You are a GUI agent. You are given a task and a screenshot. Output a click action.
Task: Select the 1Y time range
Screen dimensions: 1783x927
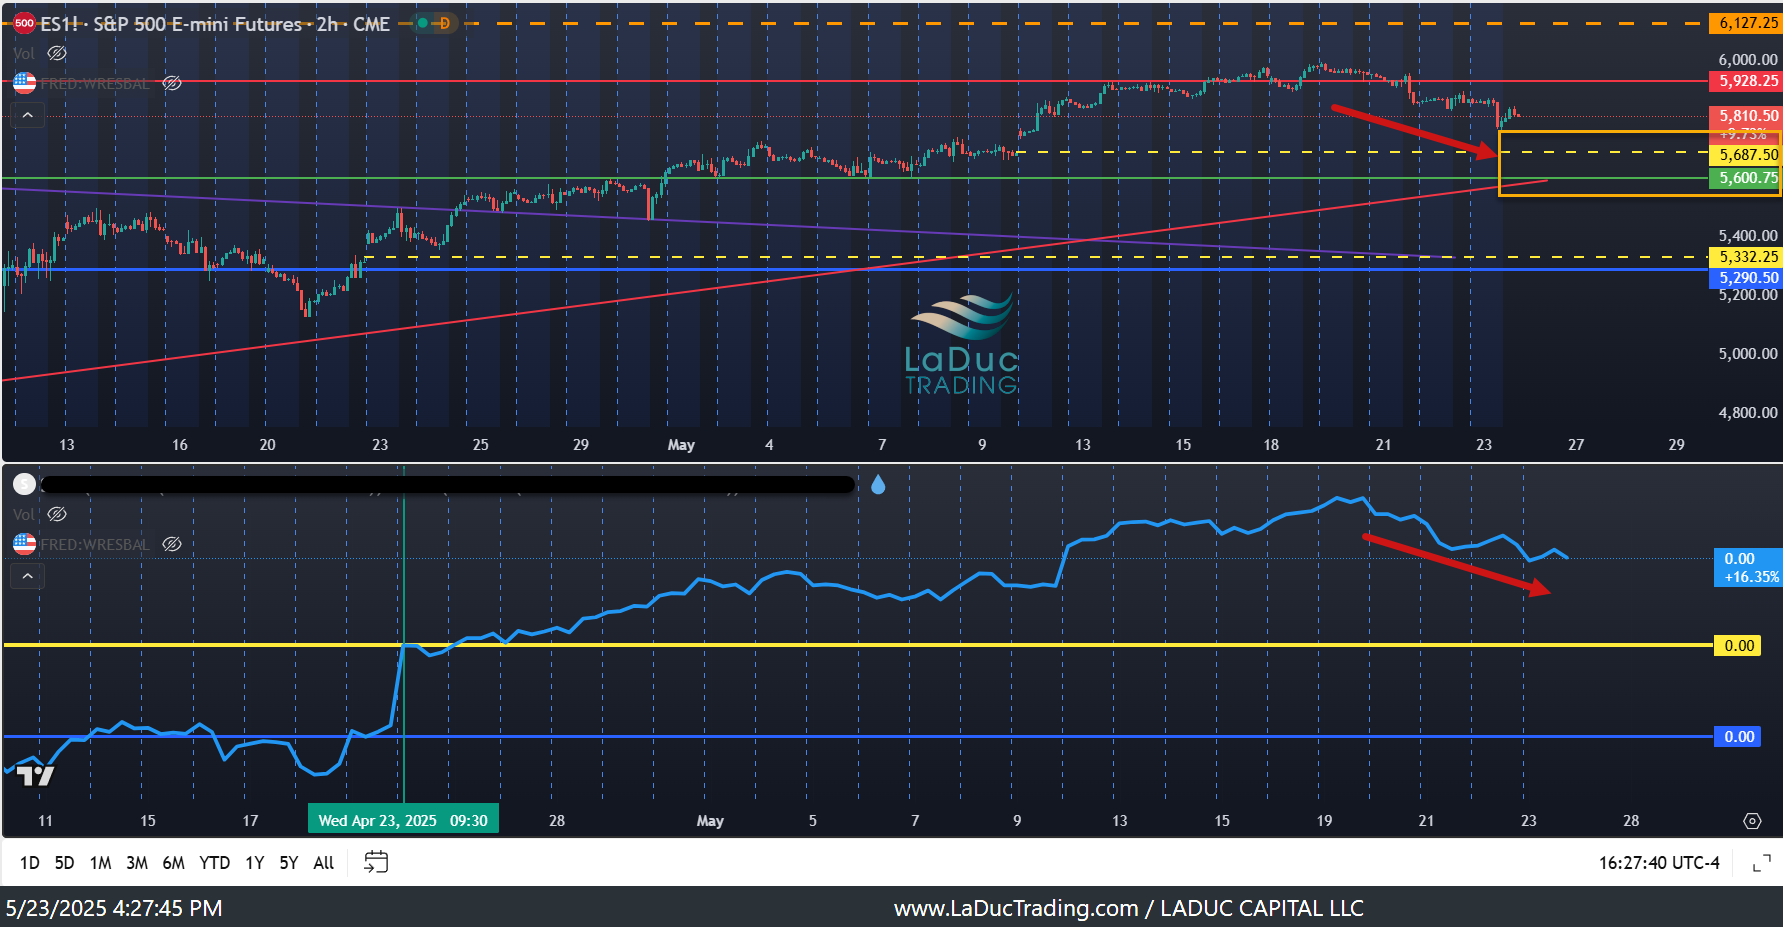pyautogui.click(x=255, y=862)
